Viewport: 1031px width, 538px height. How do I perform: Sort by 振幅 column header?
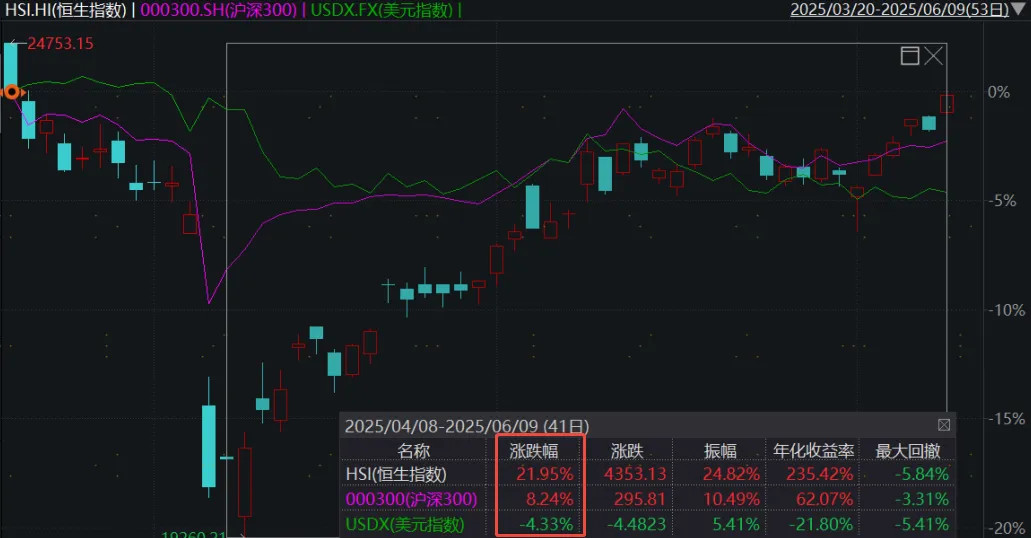click(720, 451)
